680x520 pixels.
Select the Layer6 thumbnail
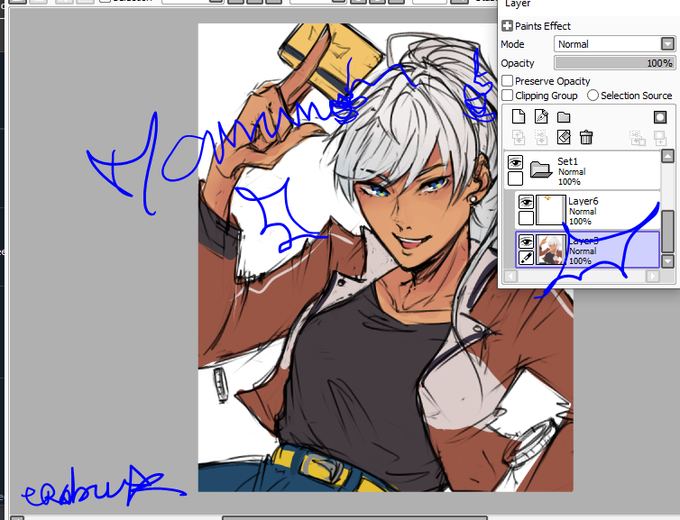click(x=551, y=210)
